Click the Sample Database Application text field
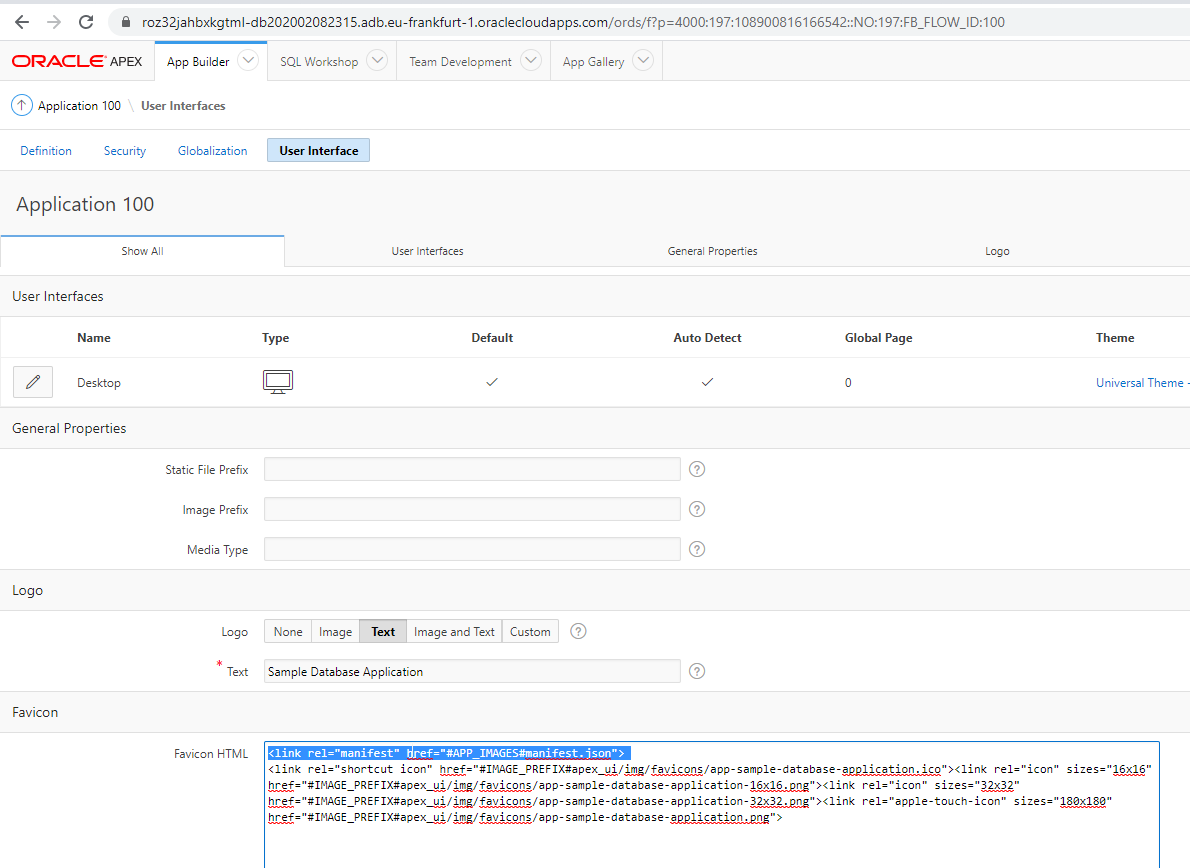The image size is (1190, 868). (472, 671)
